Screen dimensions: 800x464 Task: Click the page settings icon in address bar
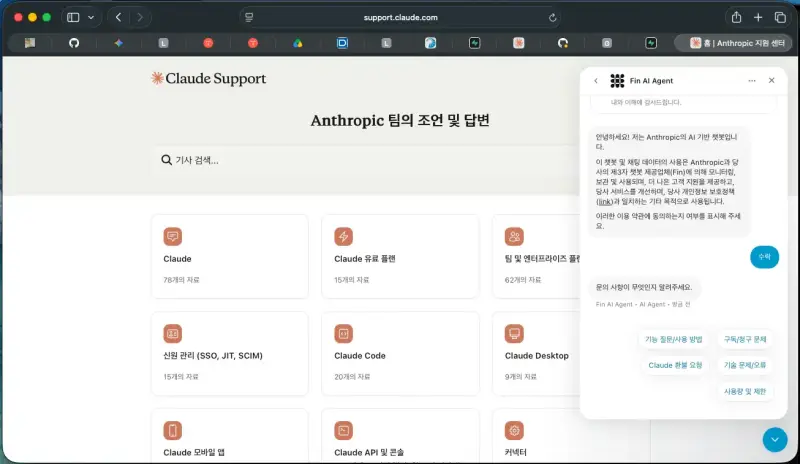tap(249, 17)
